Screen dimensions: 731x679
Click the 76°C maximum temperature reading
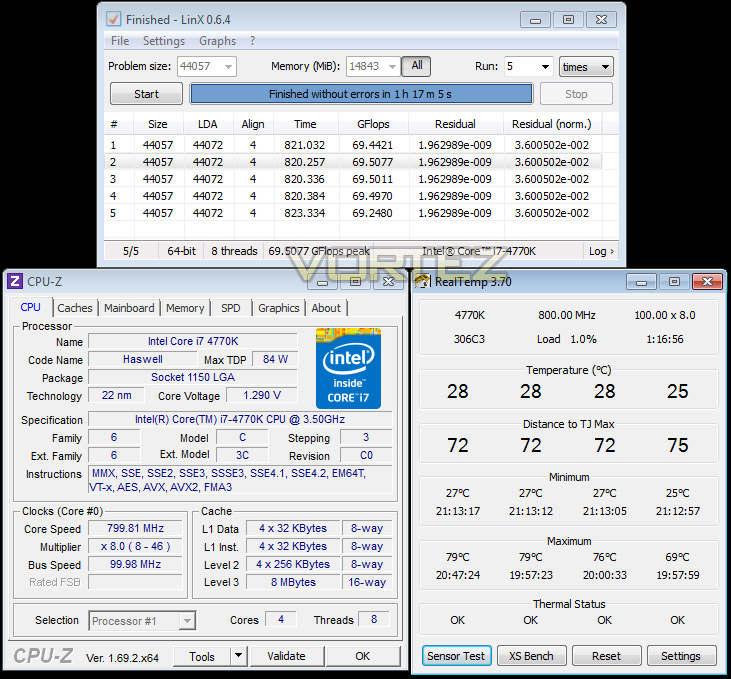605,557
